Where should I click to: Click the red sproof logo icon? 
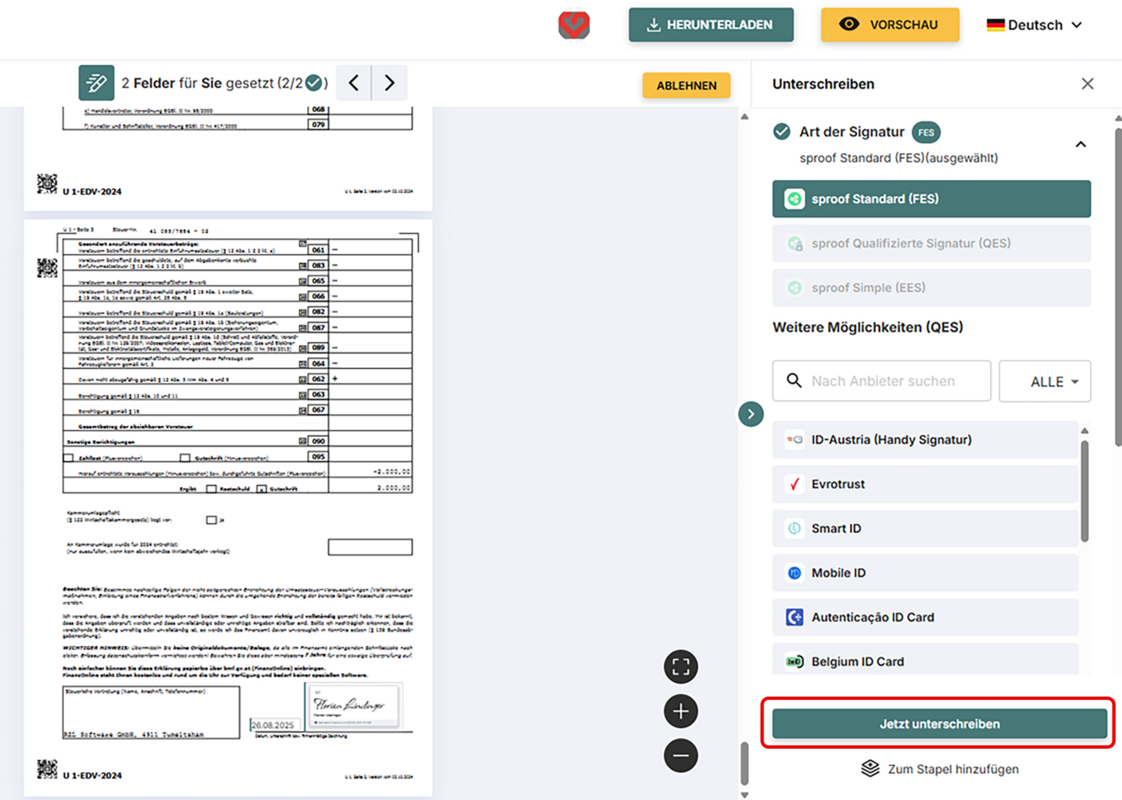click(x=574, y=25)
